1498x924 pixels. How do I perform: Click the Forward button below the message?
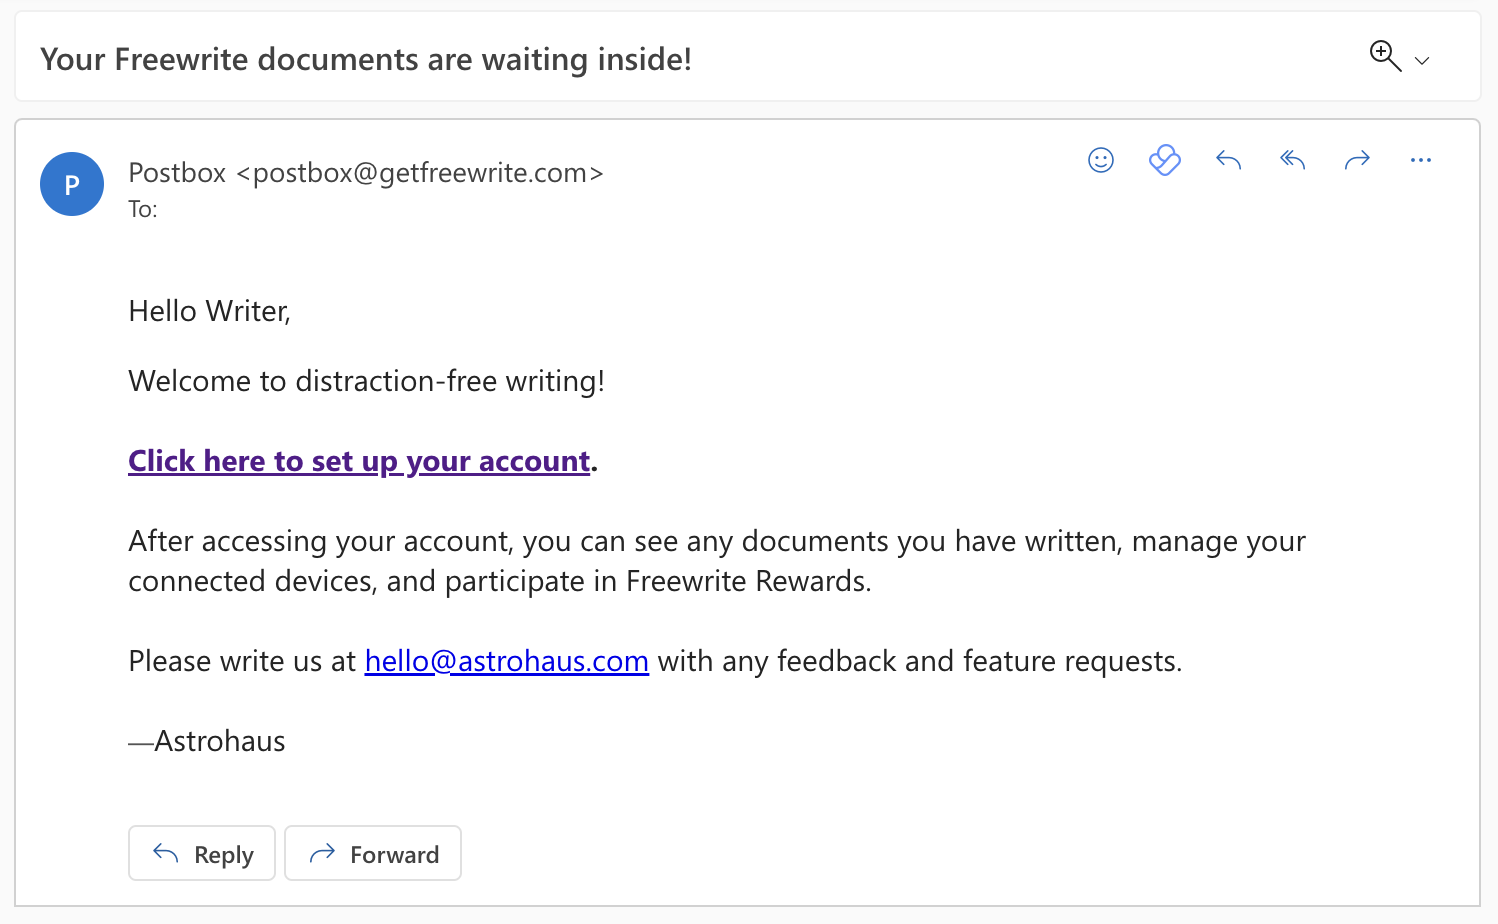coord(373,853)
